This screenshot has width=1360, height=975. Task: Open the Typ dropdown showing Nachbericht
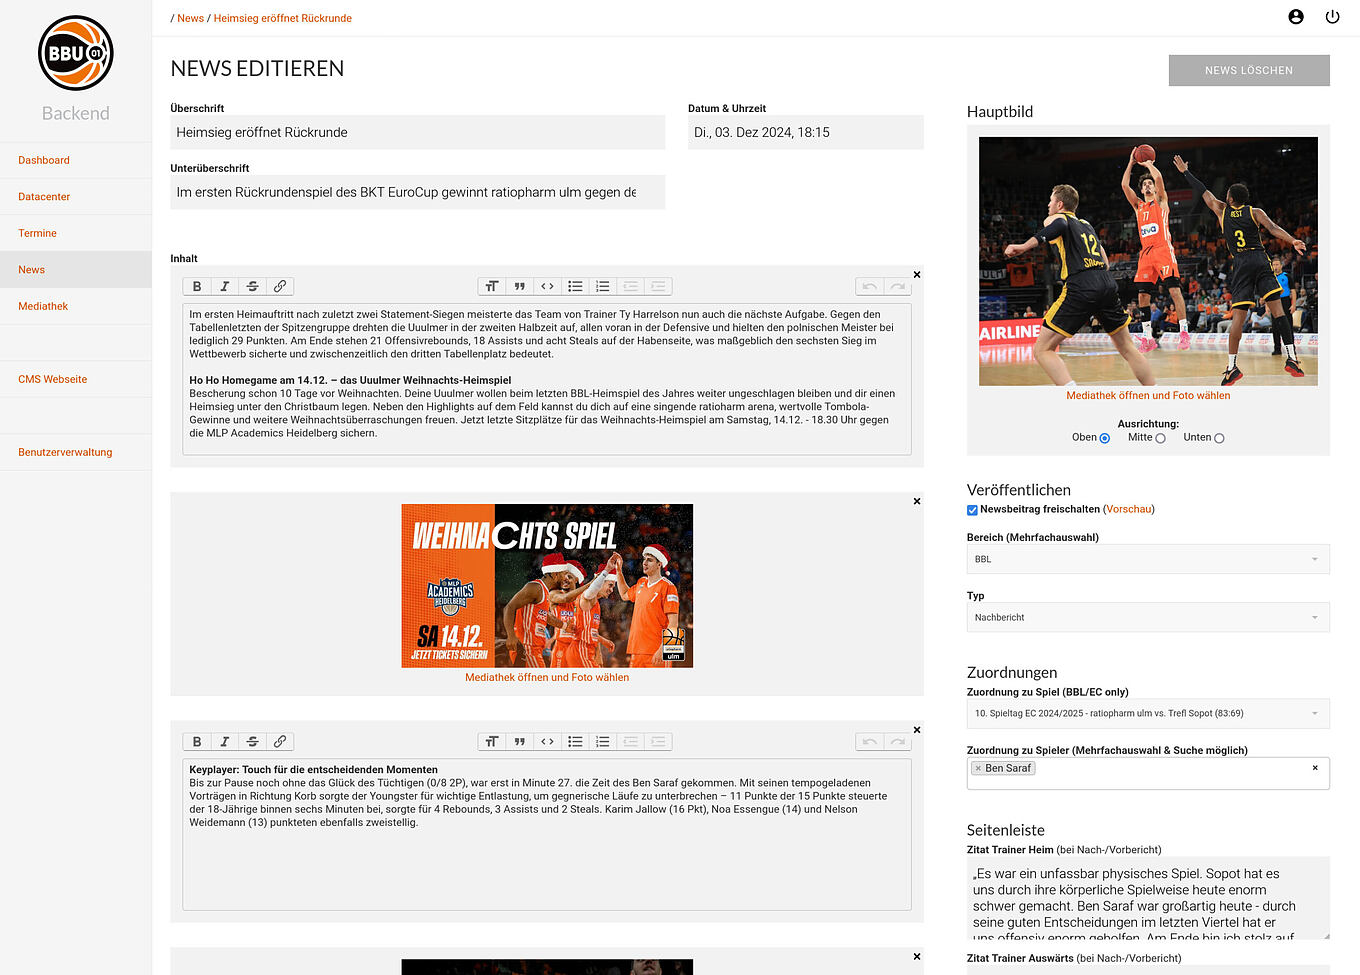(x=1147, y=617)
